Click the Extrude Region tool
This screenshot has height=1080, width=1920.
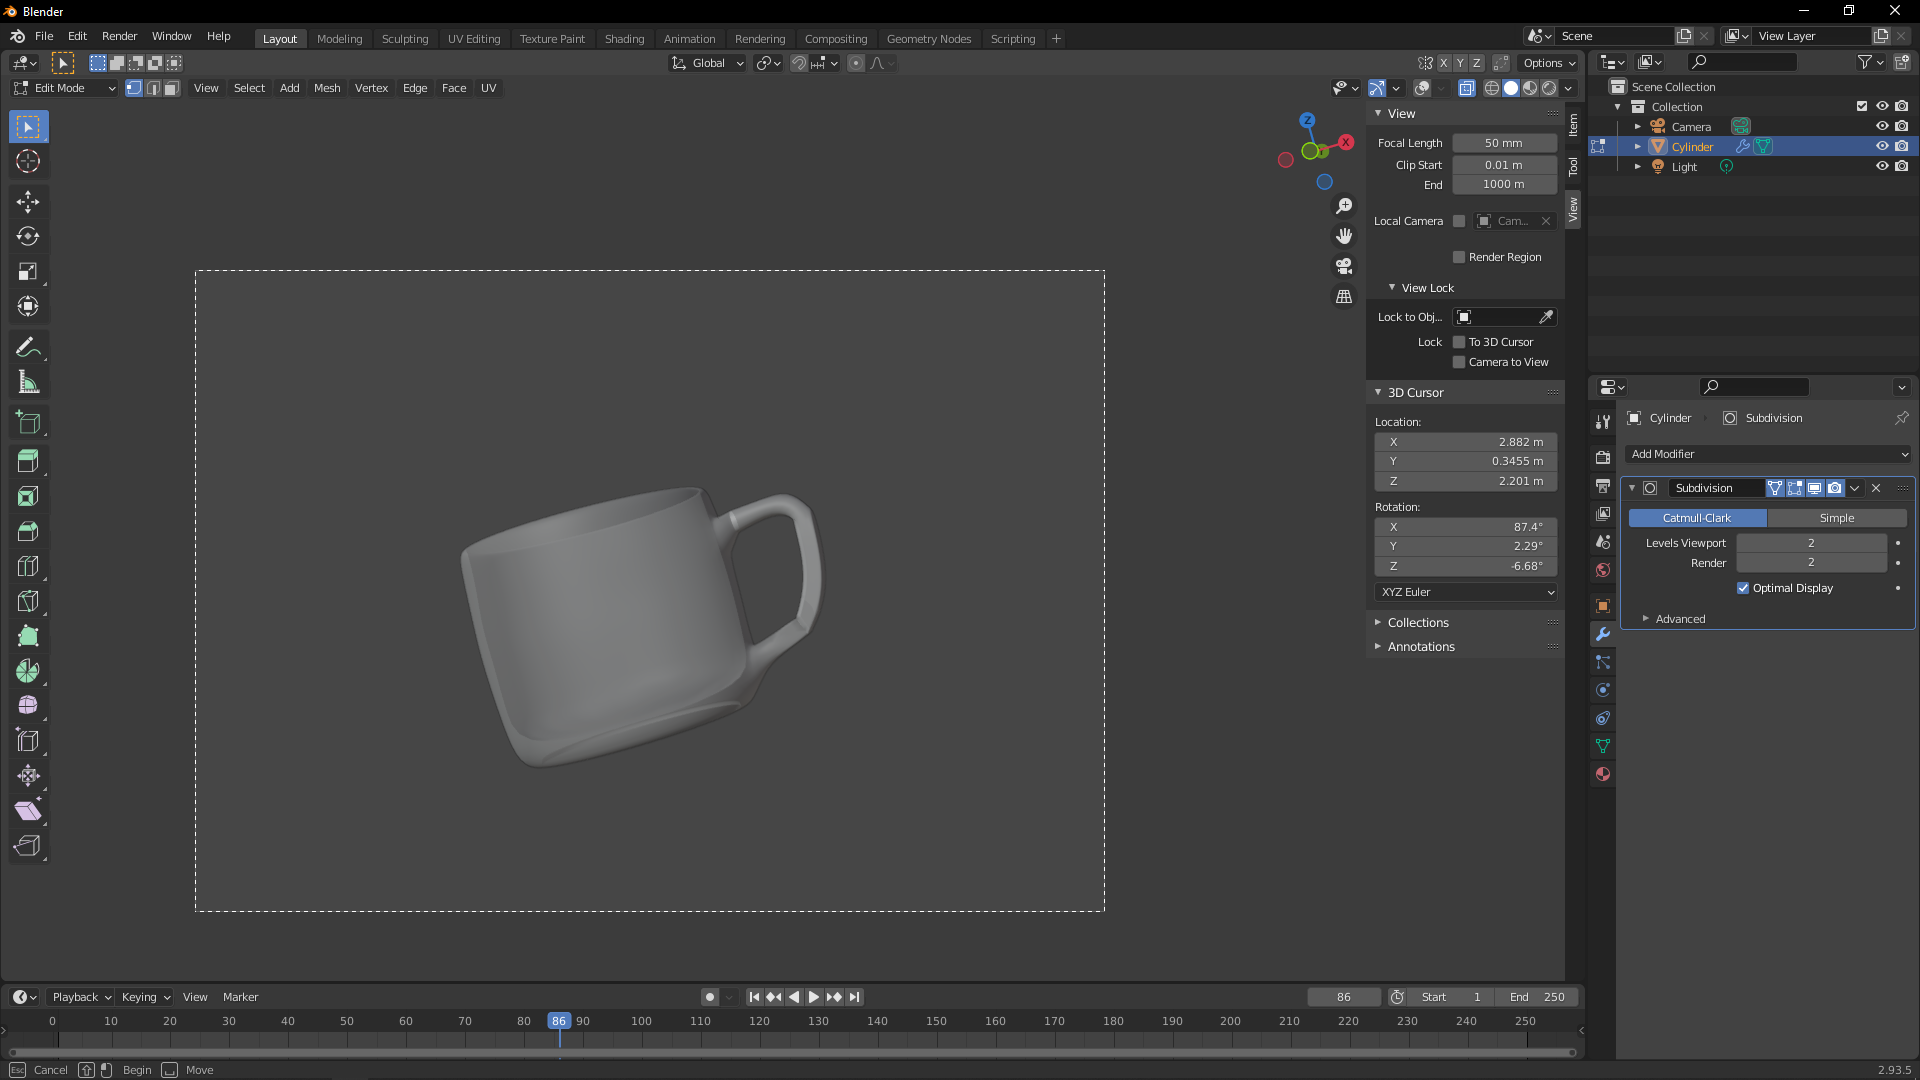(28, 461)
